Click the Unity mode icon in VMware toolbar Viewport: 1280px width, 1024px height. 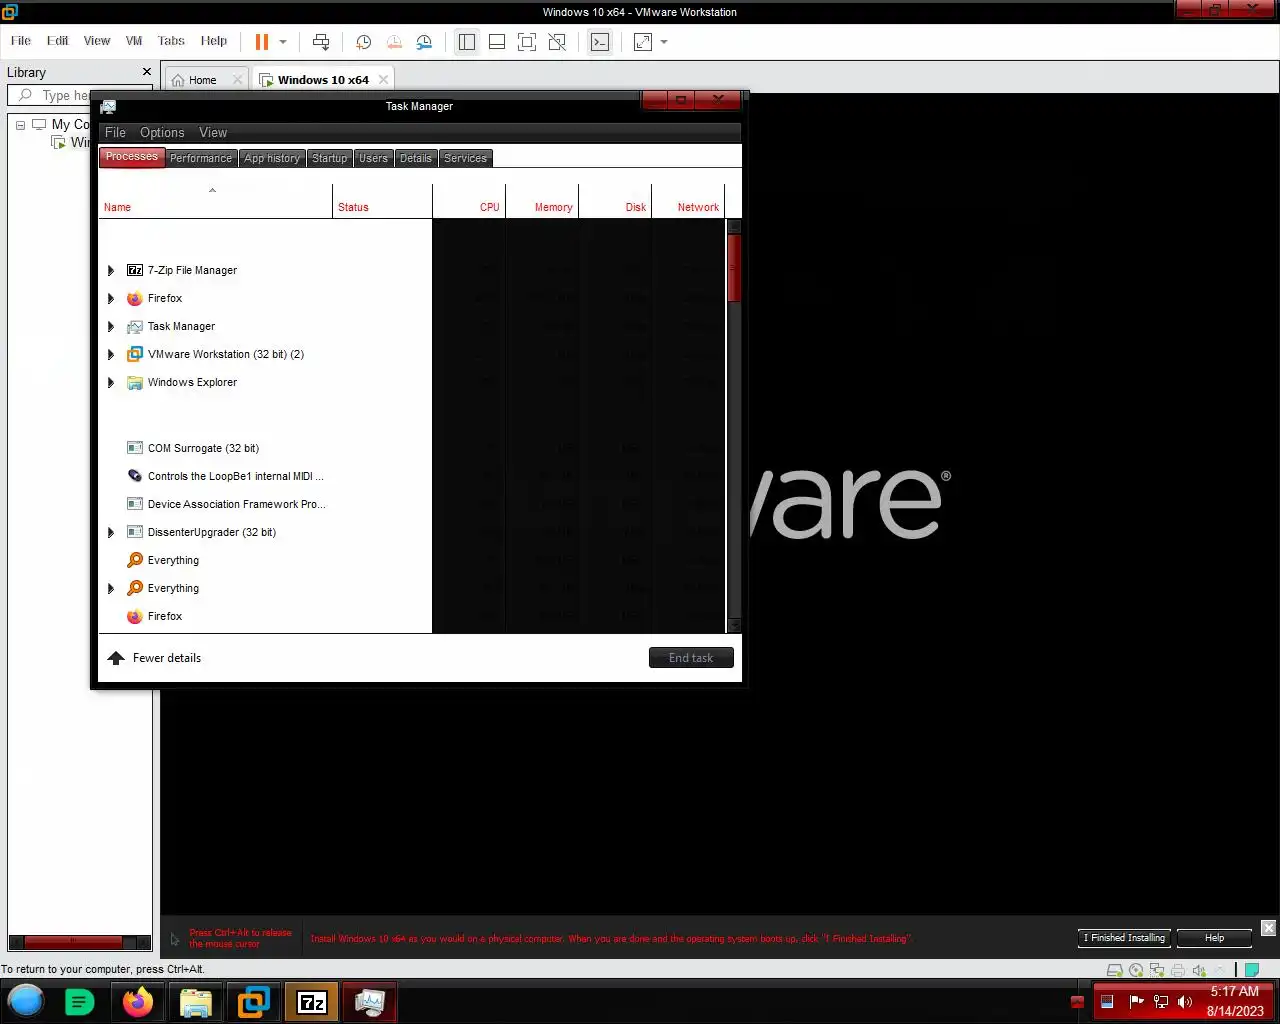click(x=557, y=42)
